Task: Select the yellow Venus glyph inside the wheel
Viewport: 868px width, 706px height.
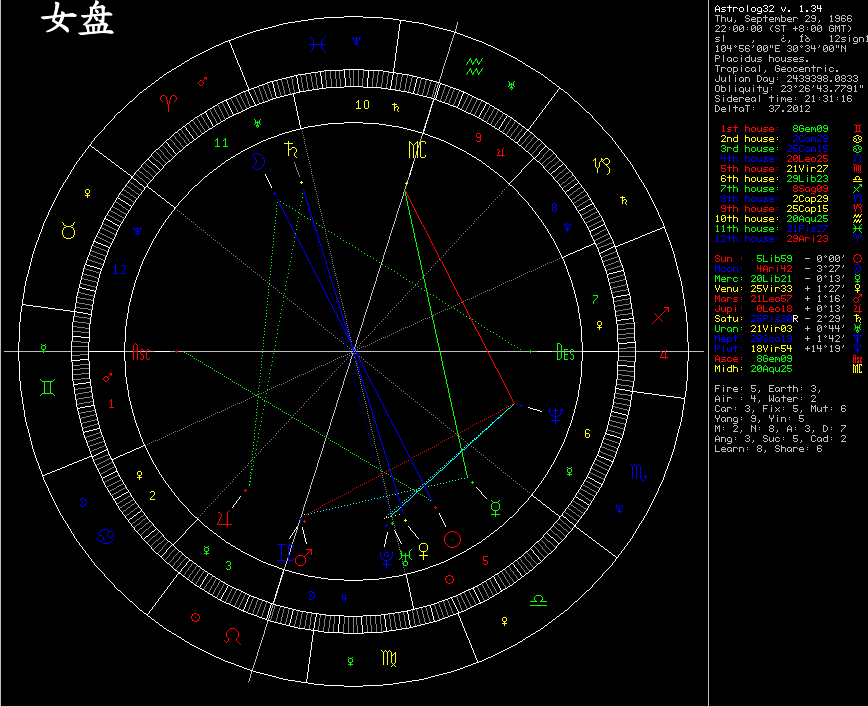Action: coord(424,549)
